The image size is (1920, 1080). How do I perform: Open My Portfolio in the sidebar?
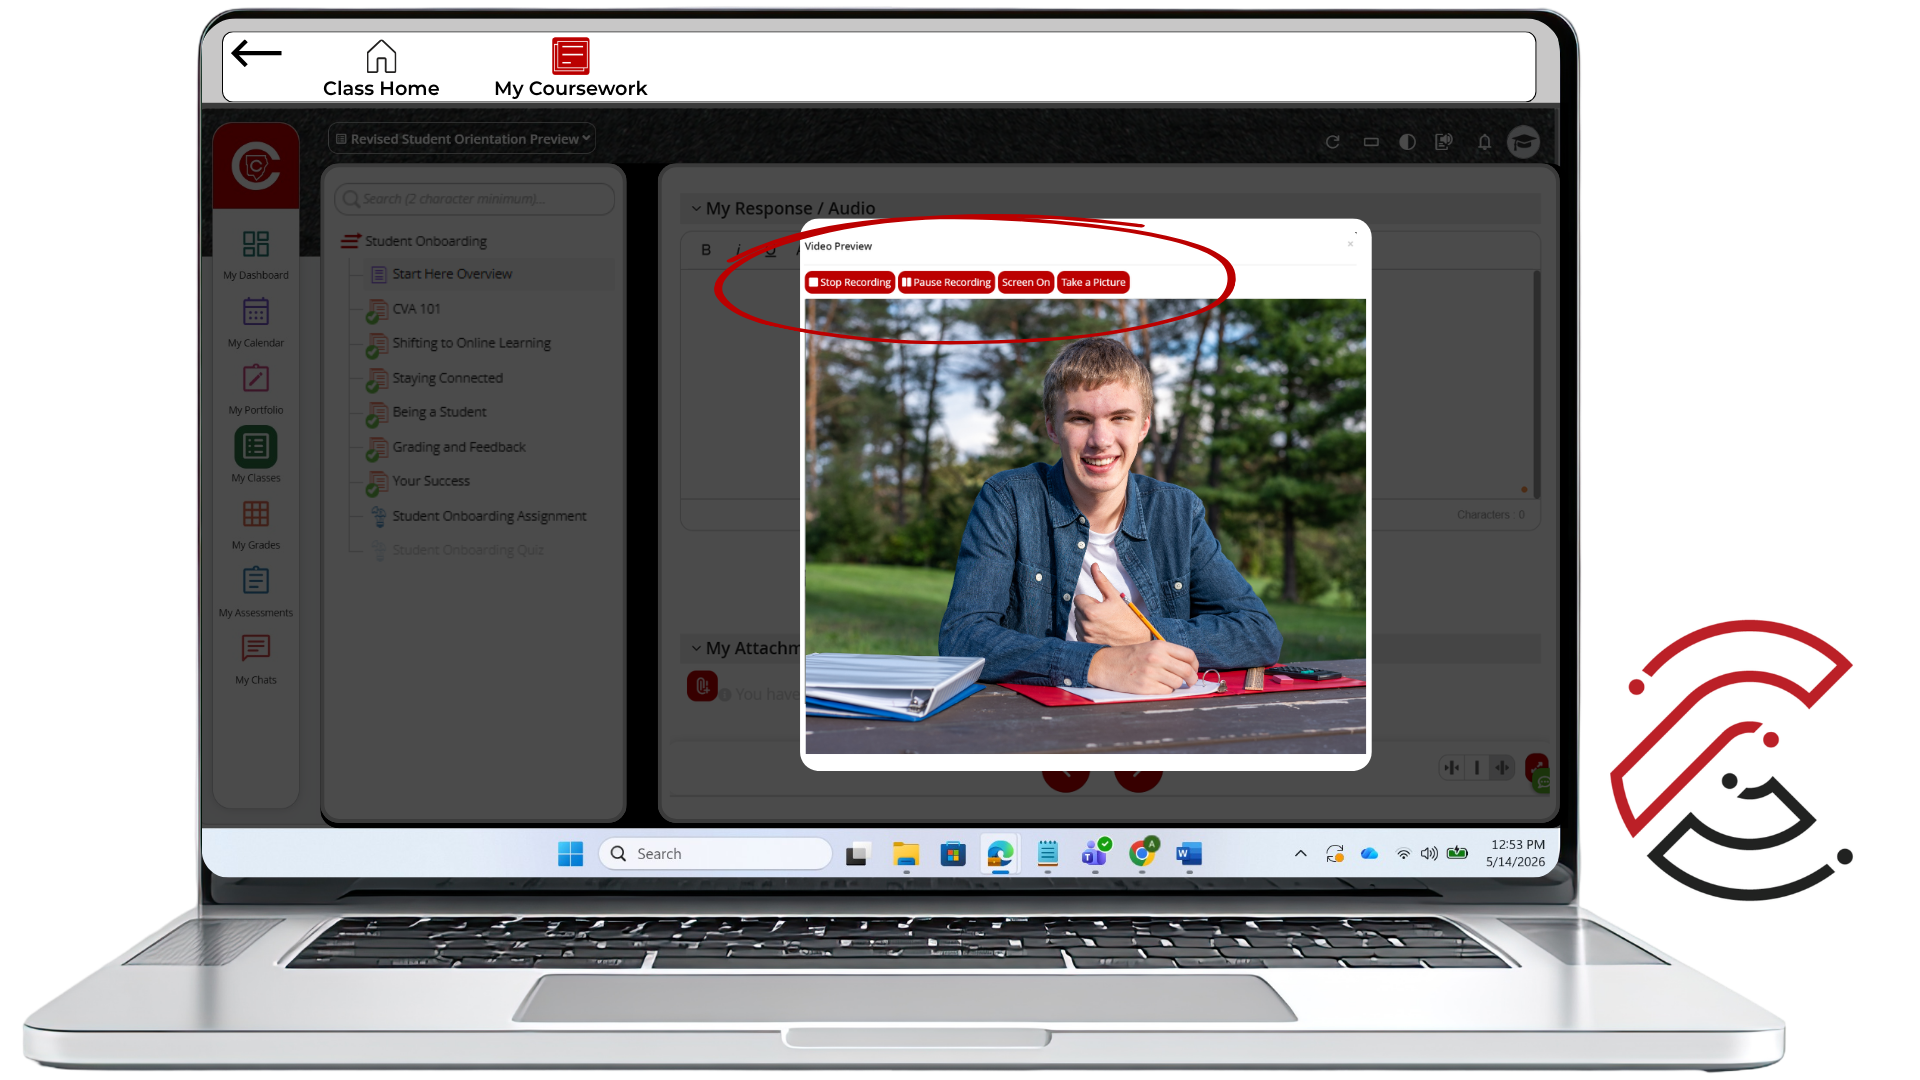pyautogui.click(x=256, y=389)
